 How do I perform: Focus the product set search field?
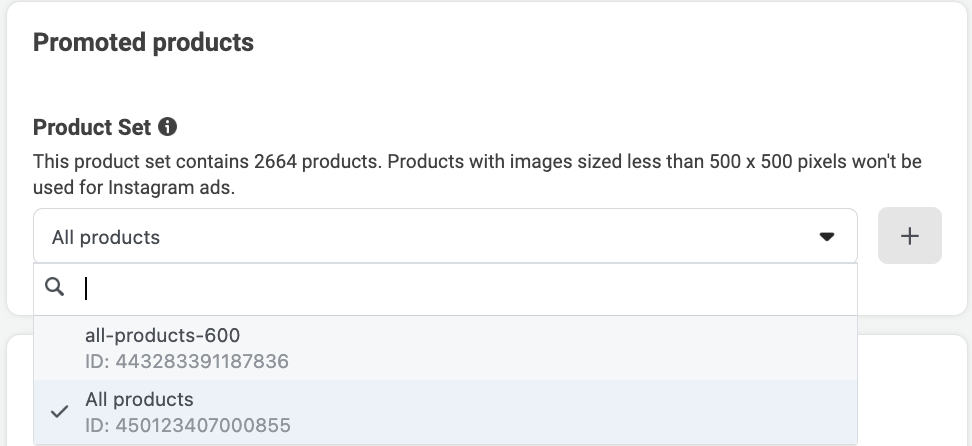[x=445, y=288]
